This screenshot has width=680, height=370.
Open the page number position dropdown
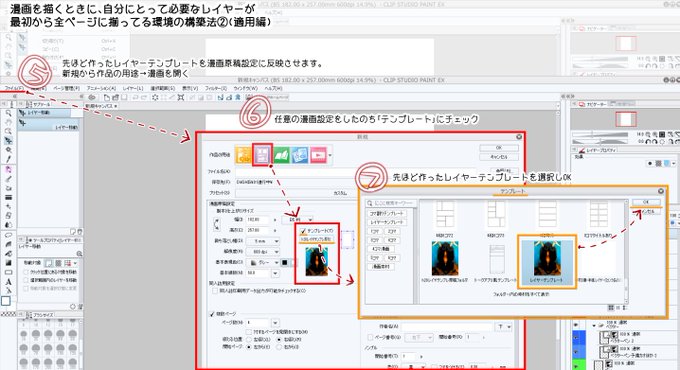click(x=418, y=337)
